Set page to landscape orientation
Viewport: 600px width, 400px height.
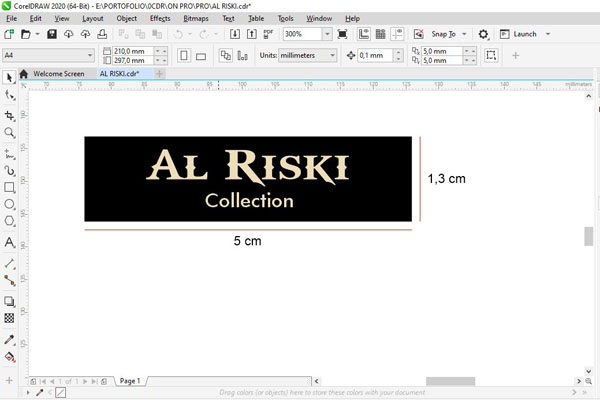coord(201,56)
